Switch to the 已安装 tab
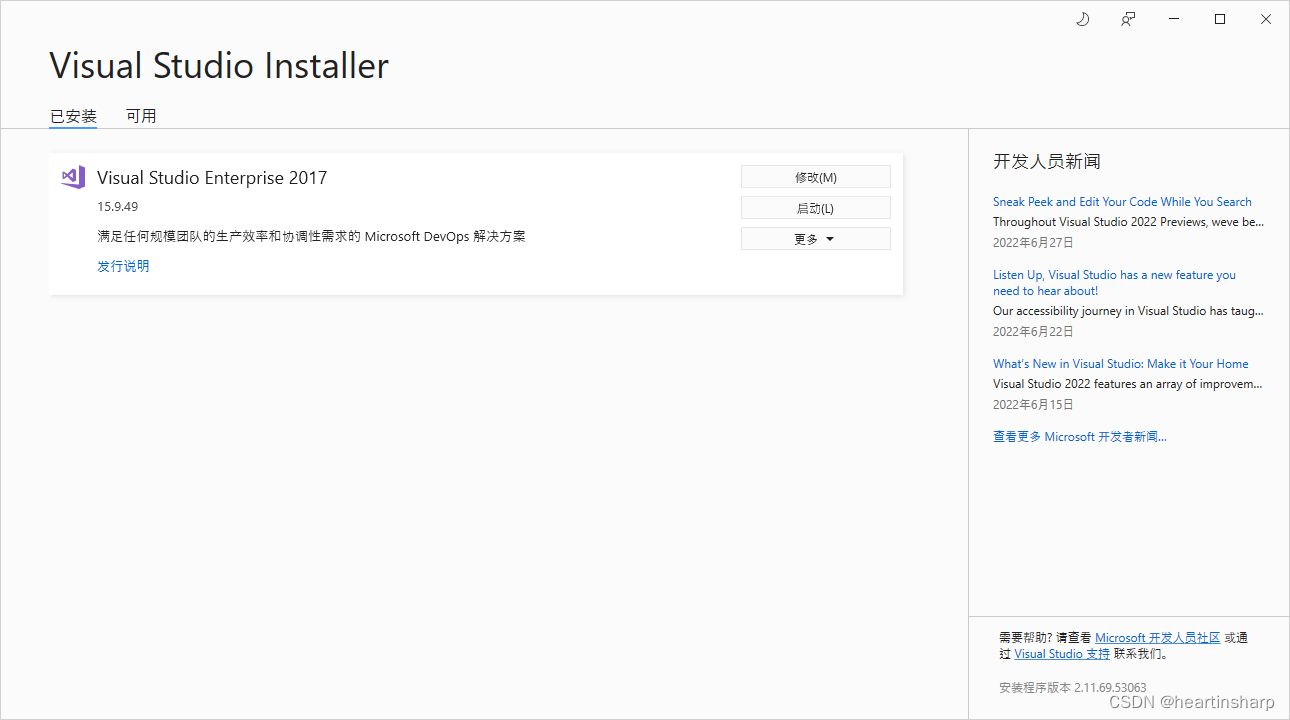 [73, 116]
